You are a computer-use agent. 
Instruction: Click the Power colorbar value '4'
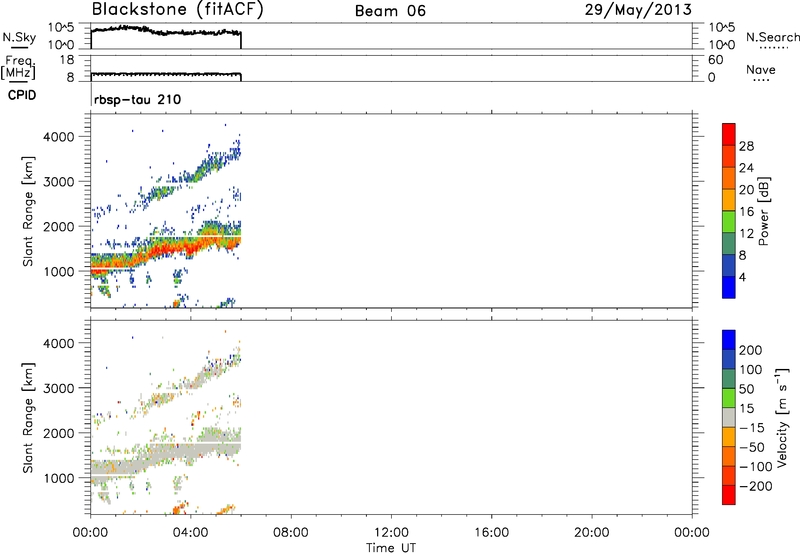pyautogui.click(x=742, y=277)
